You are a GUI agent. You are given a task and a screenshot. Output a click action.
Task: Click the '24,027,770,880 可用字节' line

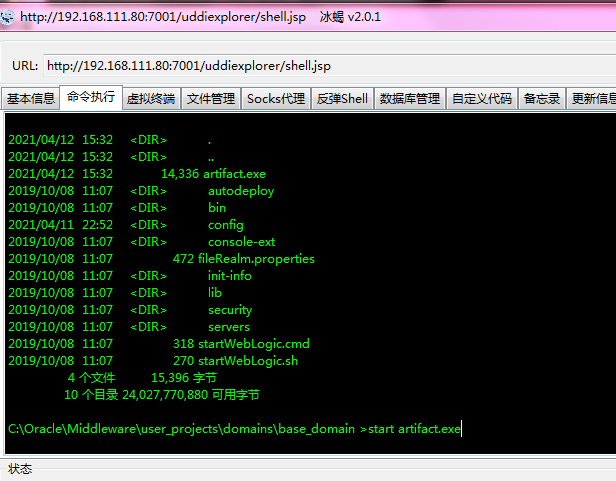coord(191,395)
